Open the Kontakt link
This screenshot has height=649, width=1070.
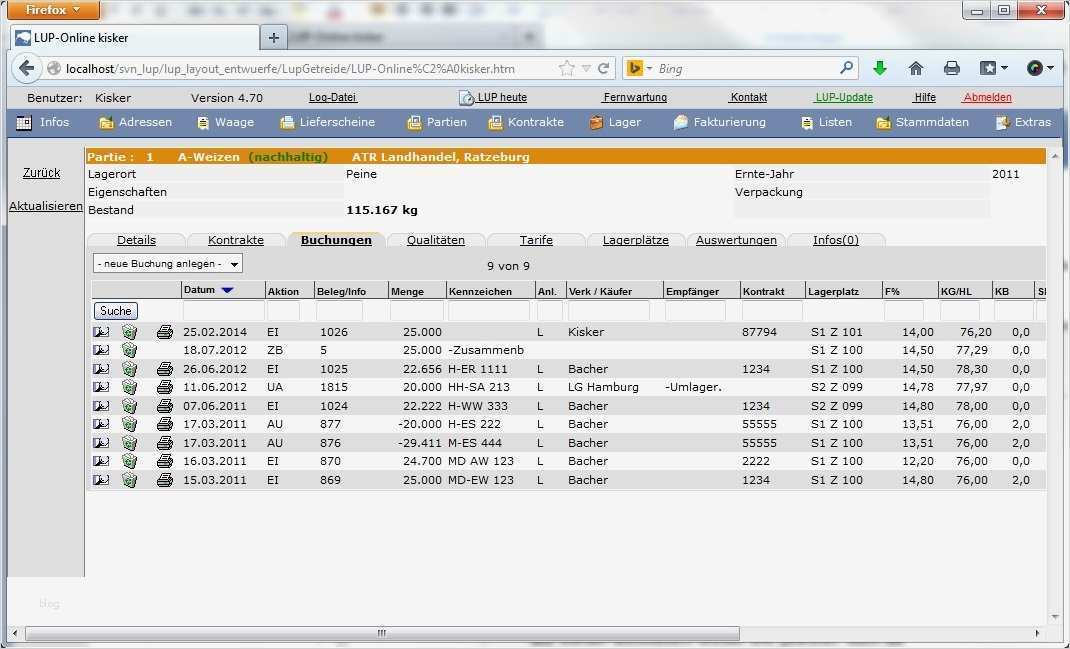point(749,98)
